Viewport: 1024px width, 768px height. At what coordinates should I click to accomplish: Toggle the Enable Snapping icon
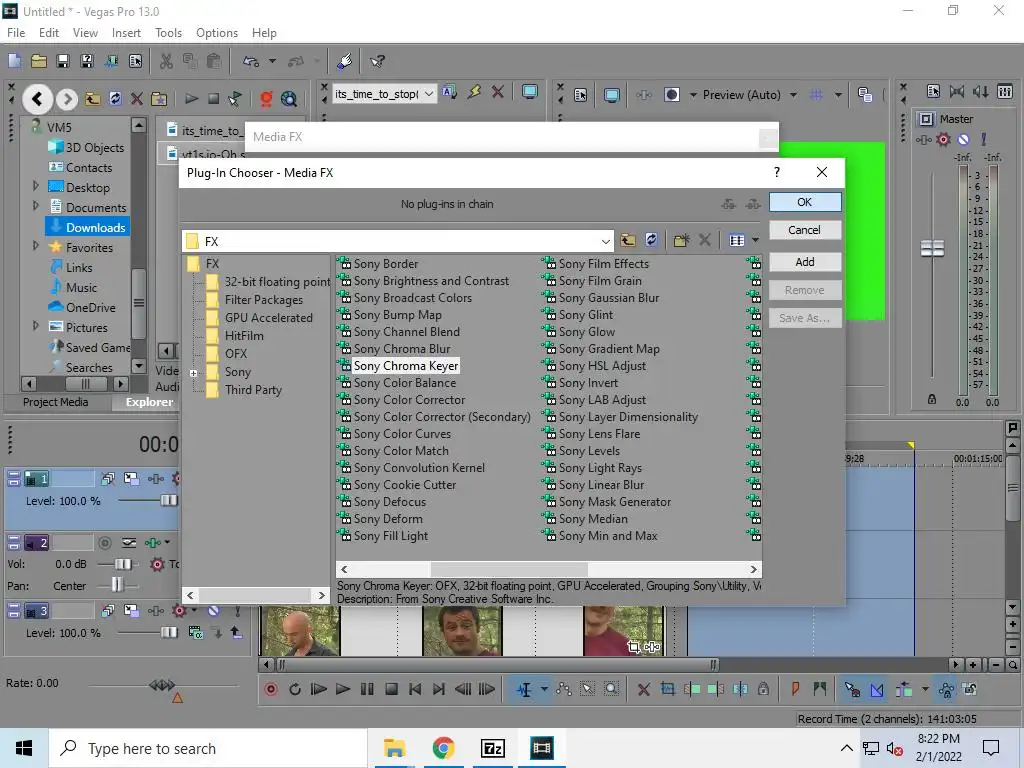point(852,689)
